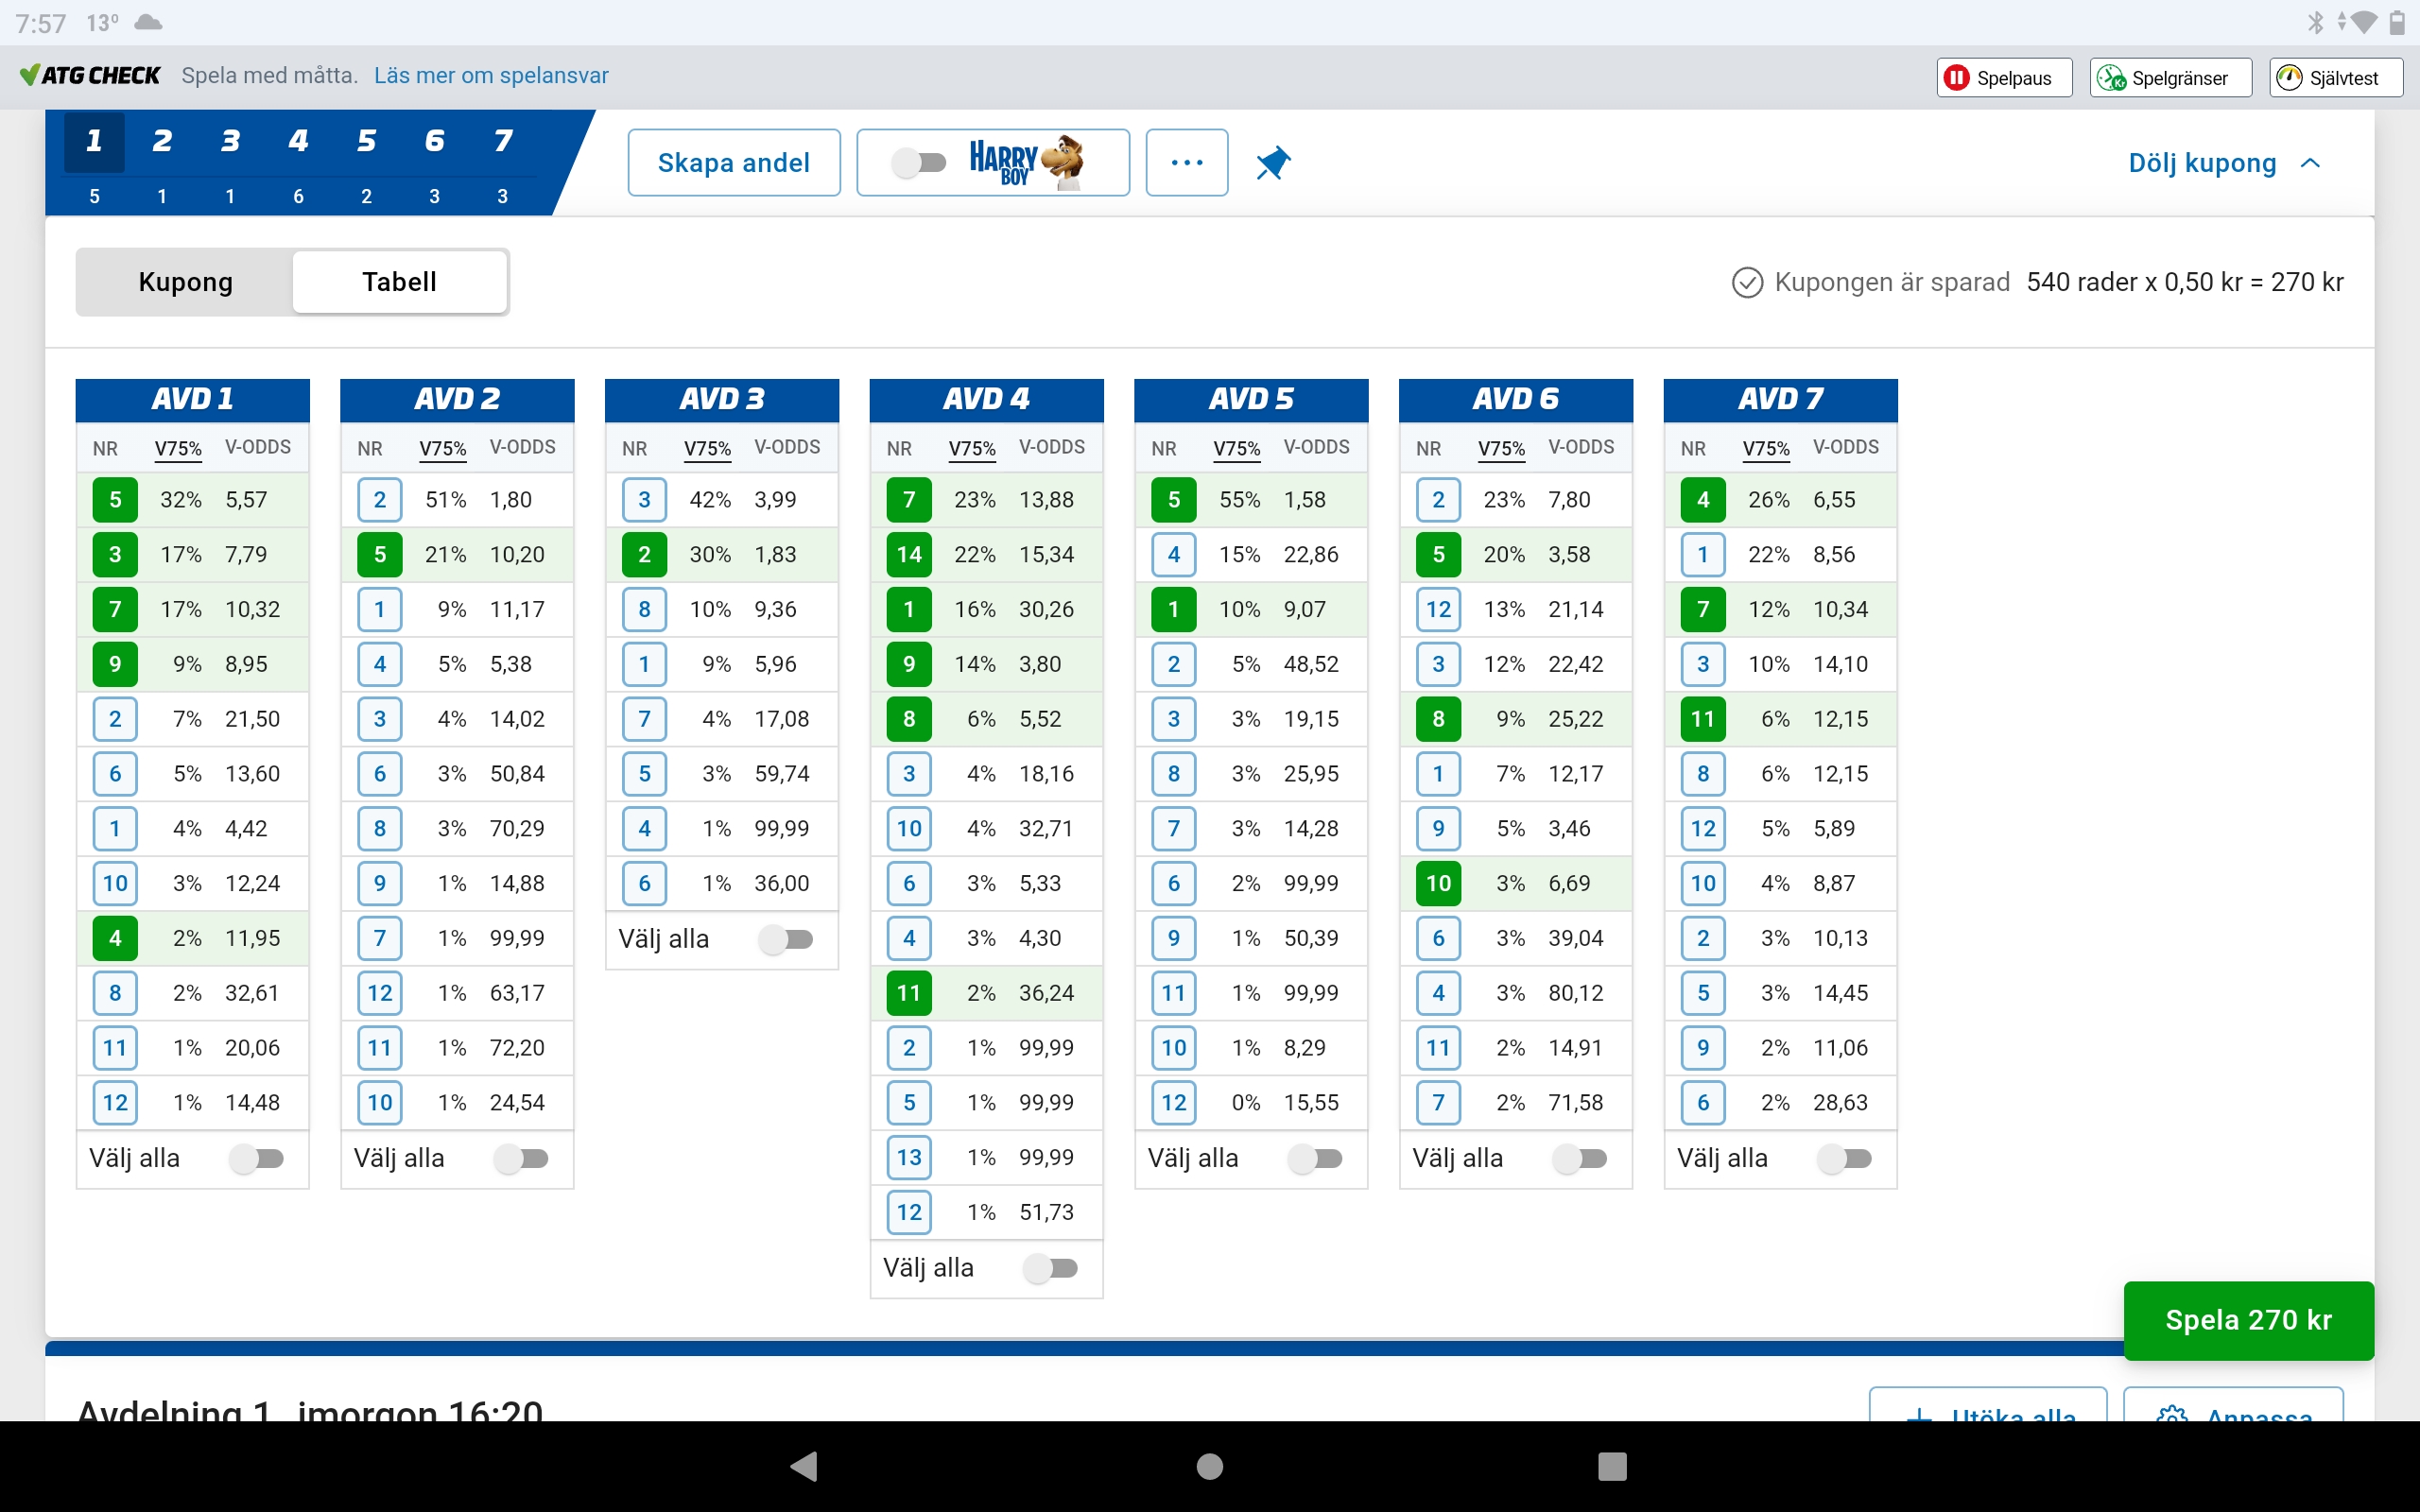
Task: Deselect horse 10 in AVD 6
Action: tap(1438, 883)
